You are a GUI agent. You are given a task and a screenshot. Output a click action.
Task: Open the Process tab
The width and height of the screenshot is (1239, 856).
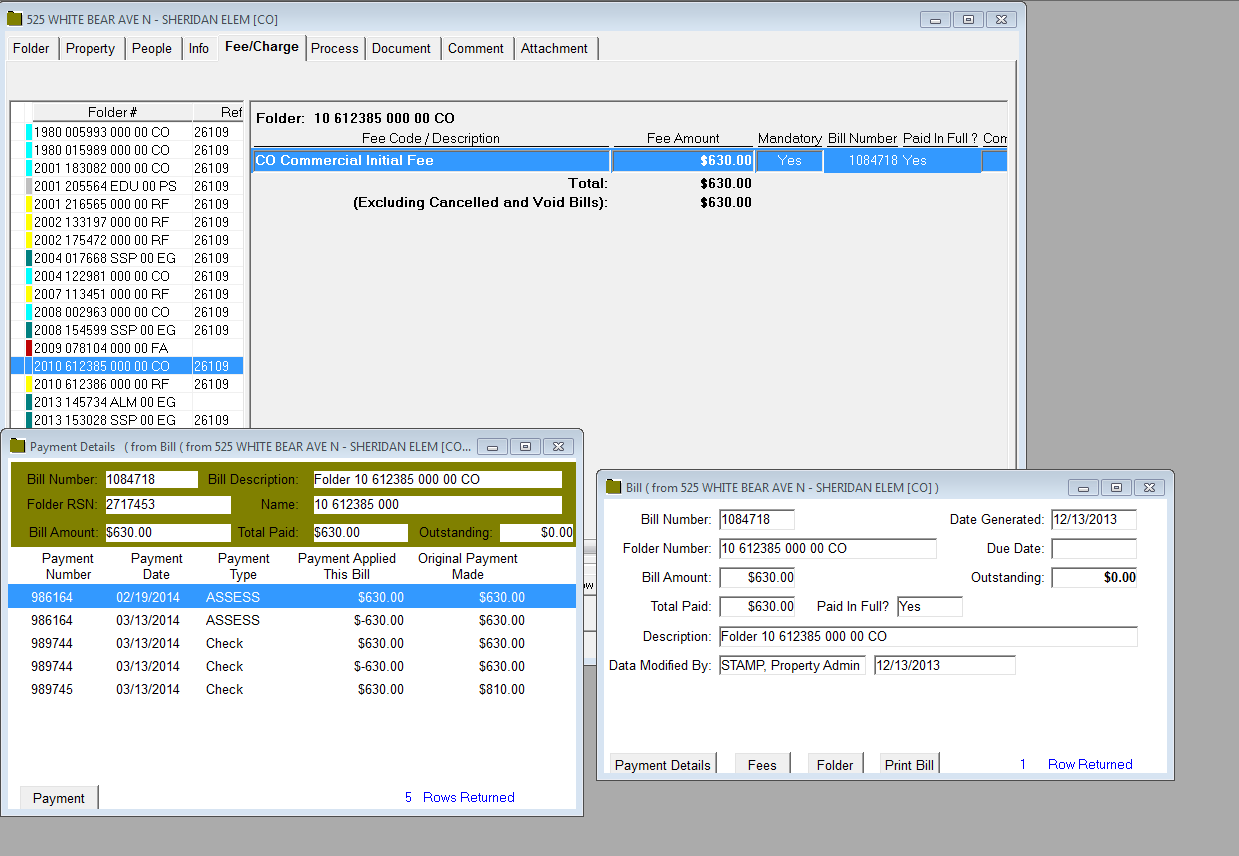tap(334, 48)
